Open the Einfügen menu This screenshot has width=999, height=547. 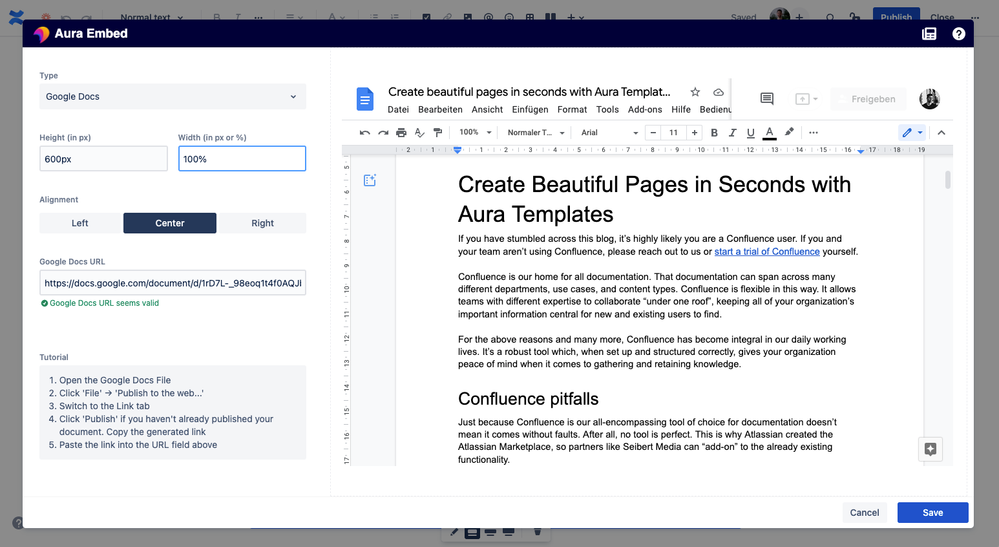529,110
